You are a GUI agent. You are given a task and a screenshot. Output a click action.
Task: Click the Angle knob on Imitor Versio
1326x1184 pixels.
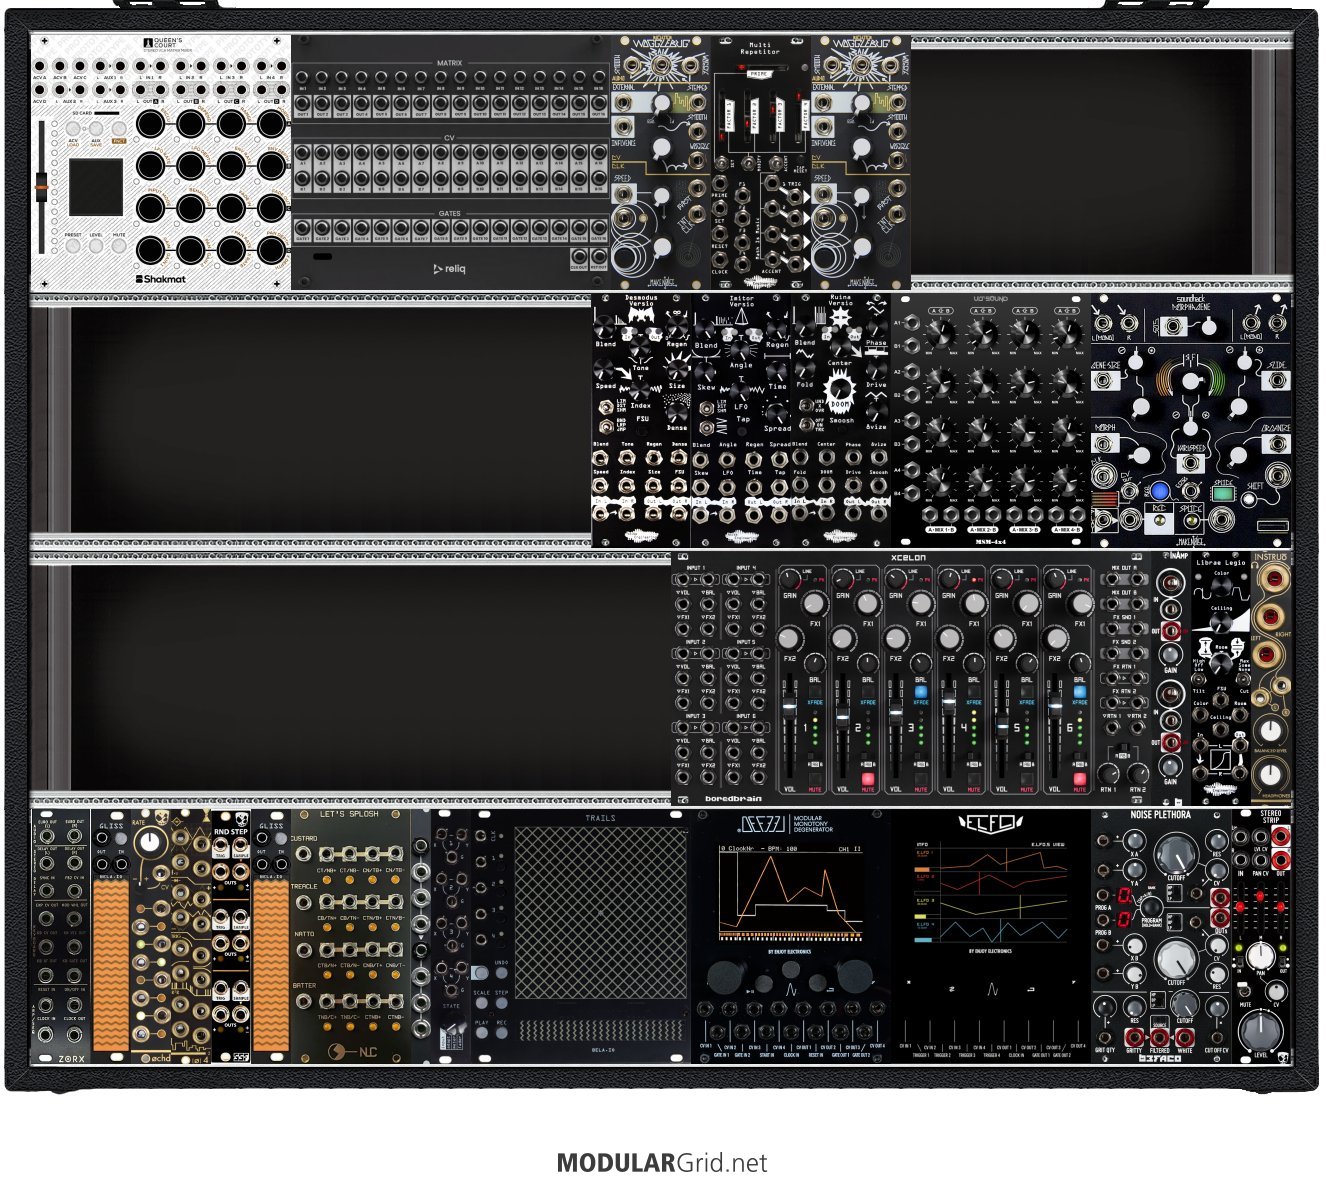click(x=741, y=348)
